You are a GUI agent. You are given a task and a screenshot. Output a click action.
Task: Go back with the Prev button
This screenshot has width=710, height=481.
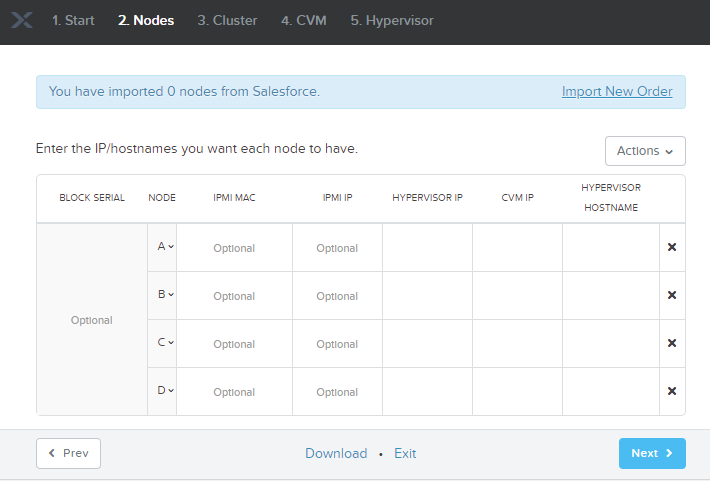pos(68,453)
